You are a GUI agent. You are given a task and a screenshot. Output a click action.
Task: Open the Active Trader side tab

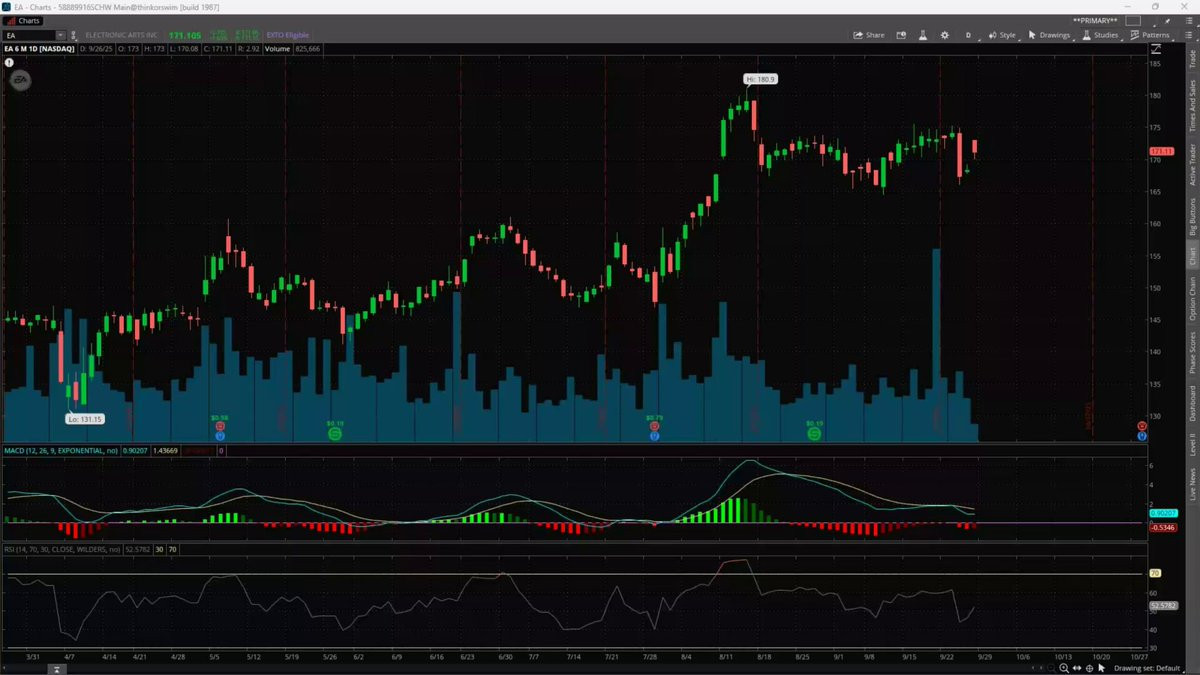tap(1191, 164)
